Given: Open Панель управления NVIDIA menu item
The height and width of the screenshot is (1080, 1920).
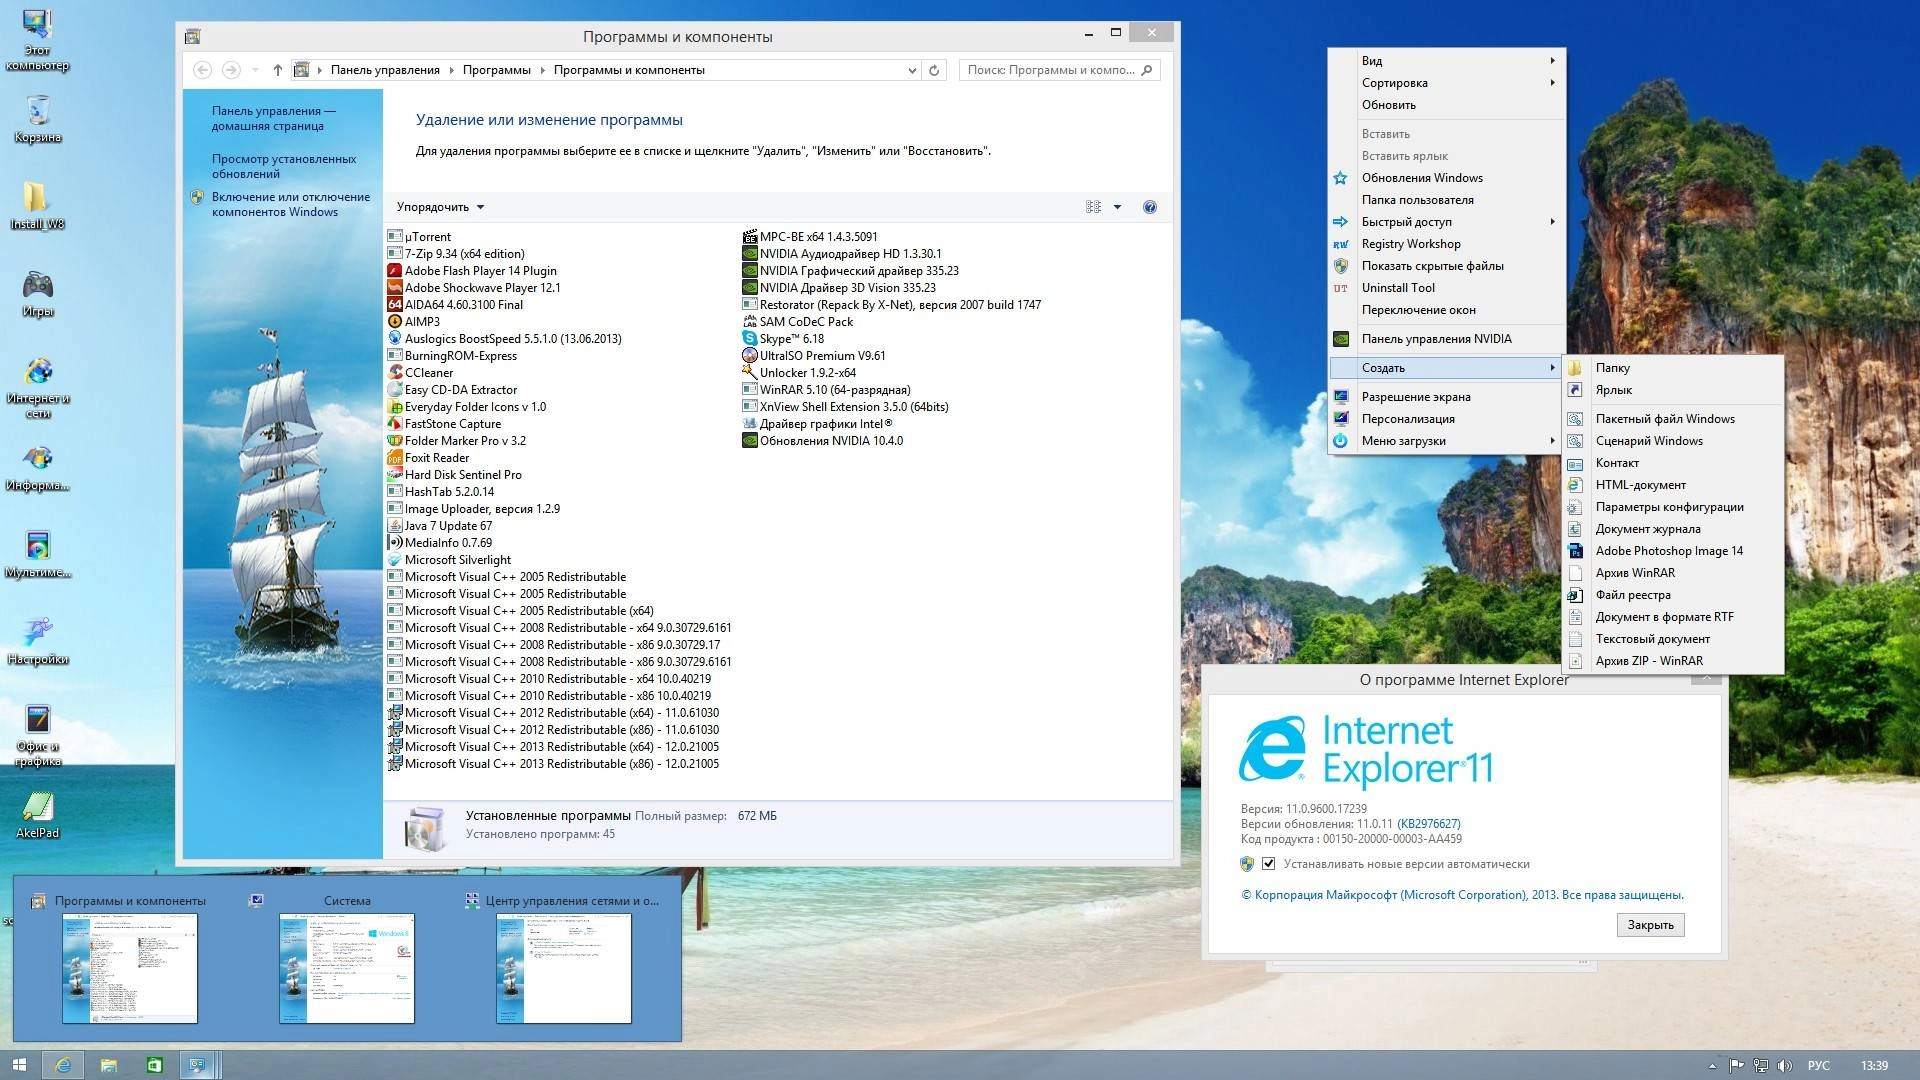Looking at the screenshot, I should pyautogui.click(x=1447, y=339).
